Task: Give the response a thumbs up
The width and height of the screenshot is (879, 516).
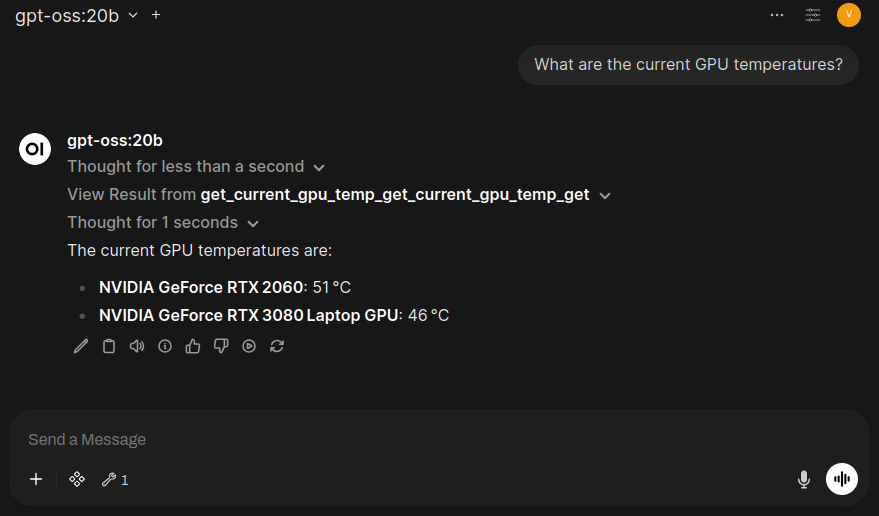Action: pyautogui.click(x=193, y=346)
